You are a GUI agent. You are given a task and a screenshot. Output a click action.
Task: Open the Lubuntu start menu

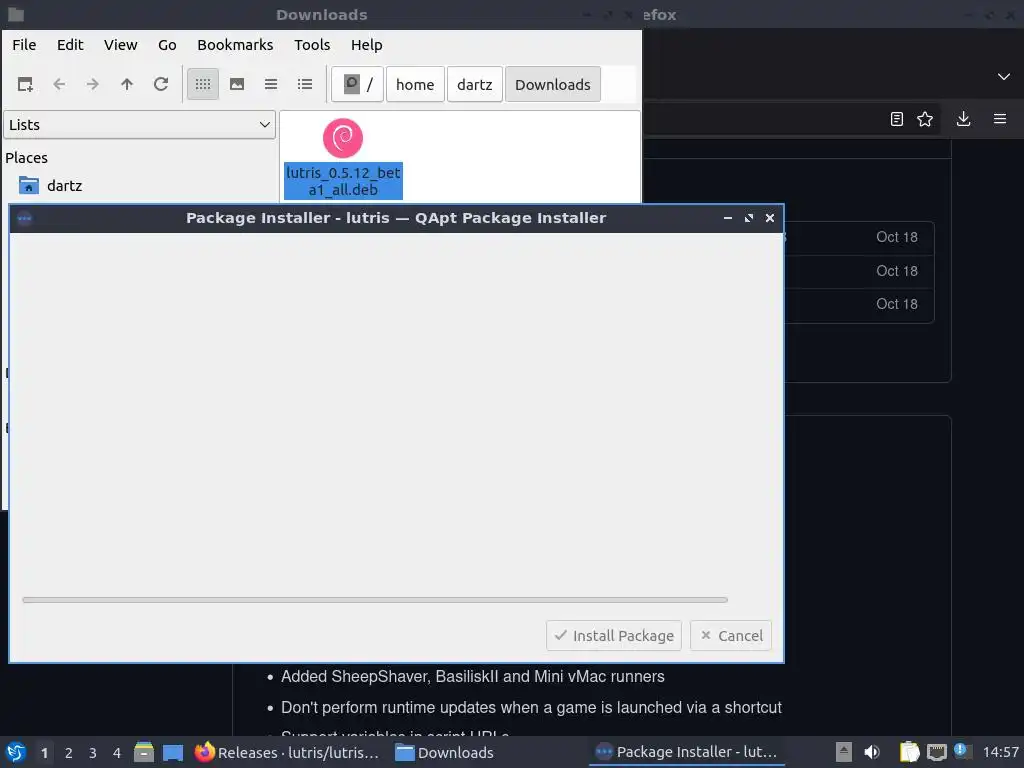(16, 752)
